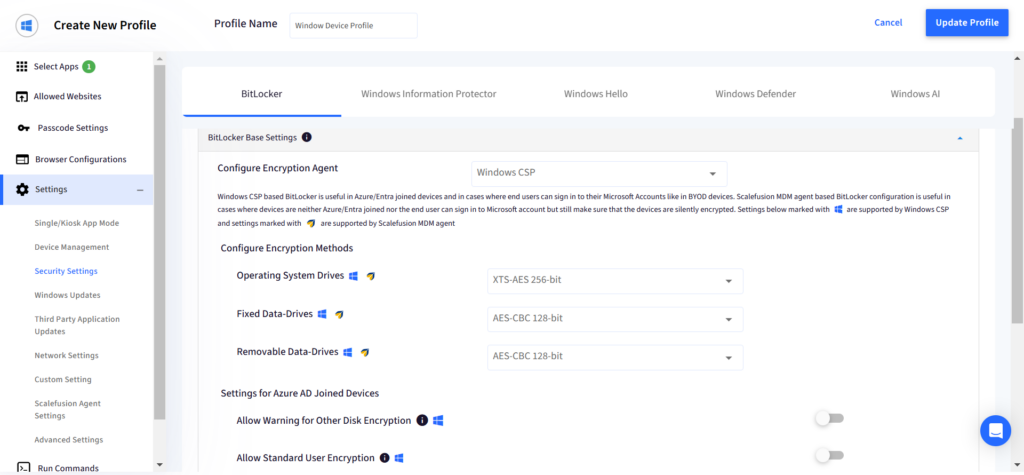
Task: Collapse the BitLocker Base Settings section arrow
Action: click(x=959, y=138)
